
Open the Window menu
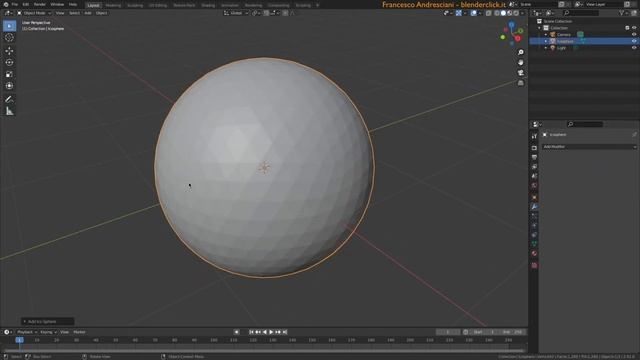point(57,4)
